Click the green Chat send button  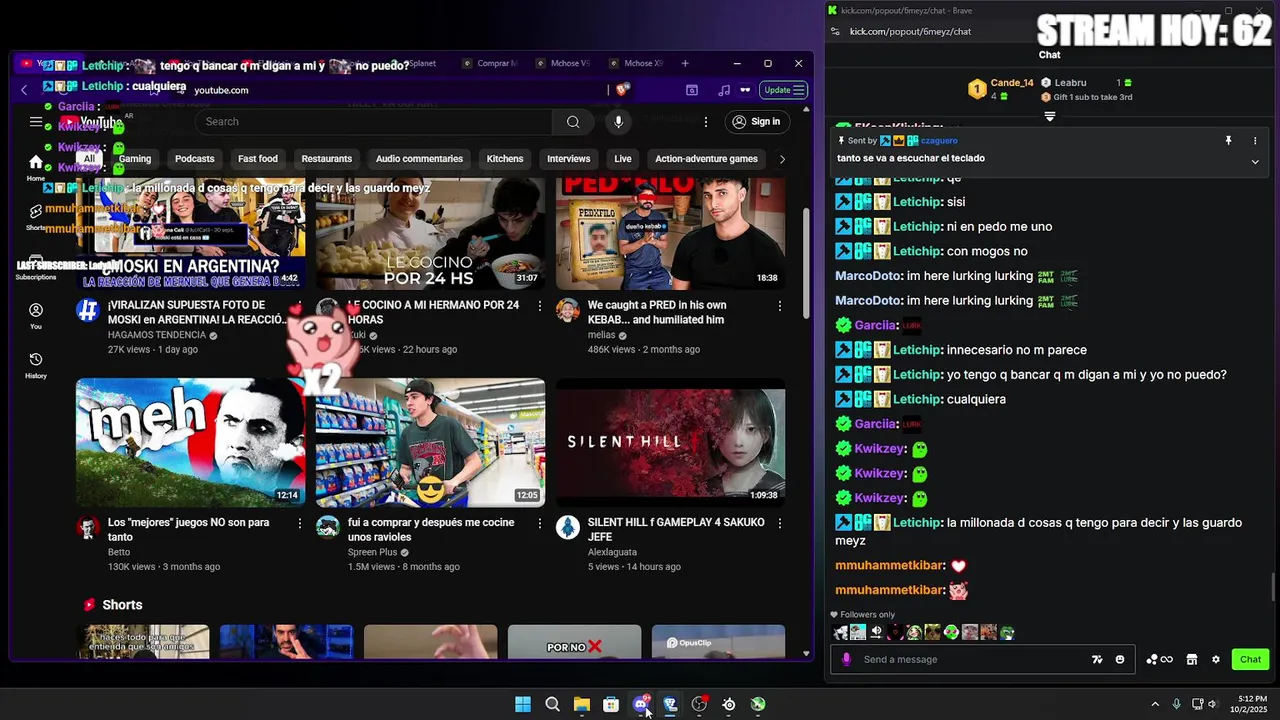[x=1251, y=660]
